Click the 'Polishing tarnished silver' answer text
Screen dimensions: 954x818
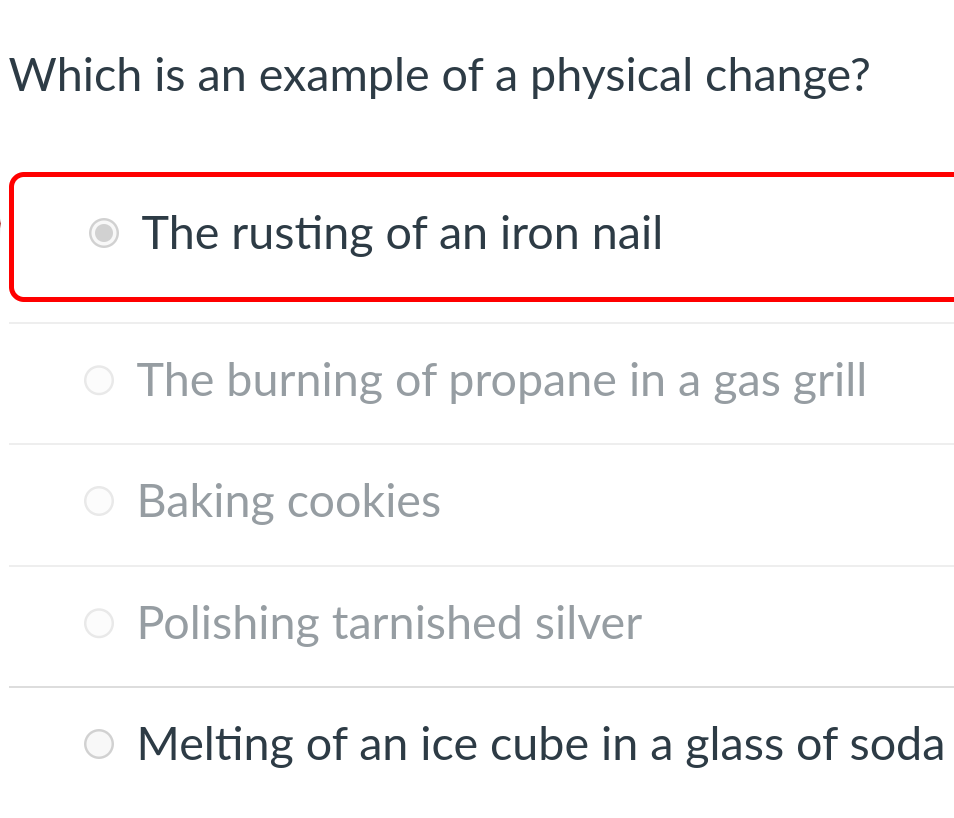point(389,624)
